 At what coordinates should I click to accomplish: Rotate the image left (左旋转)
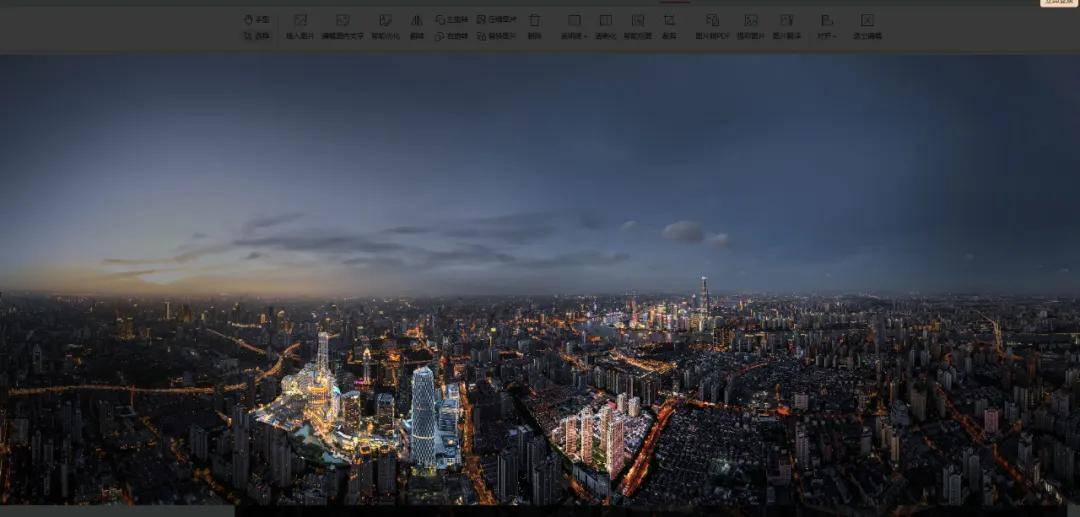[x=452, y=19]
